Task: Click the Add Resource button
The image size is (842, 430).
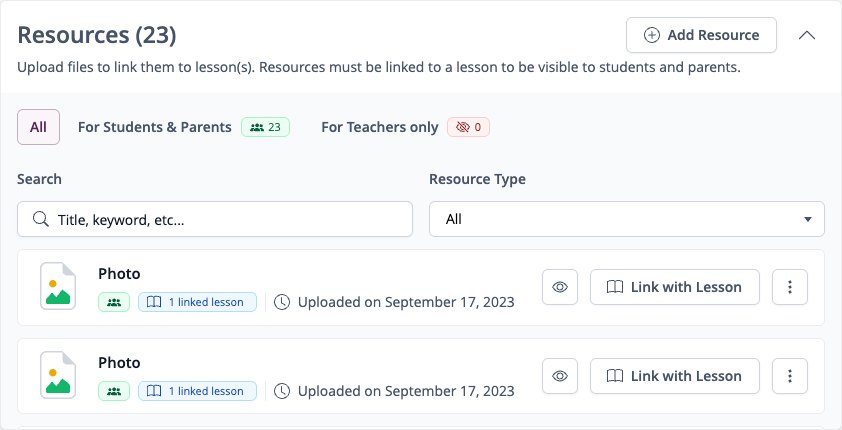Action: [701, 35]
